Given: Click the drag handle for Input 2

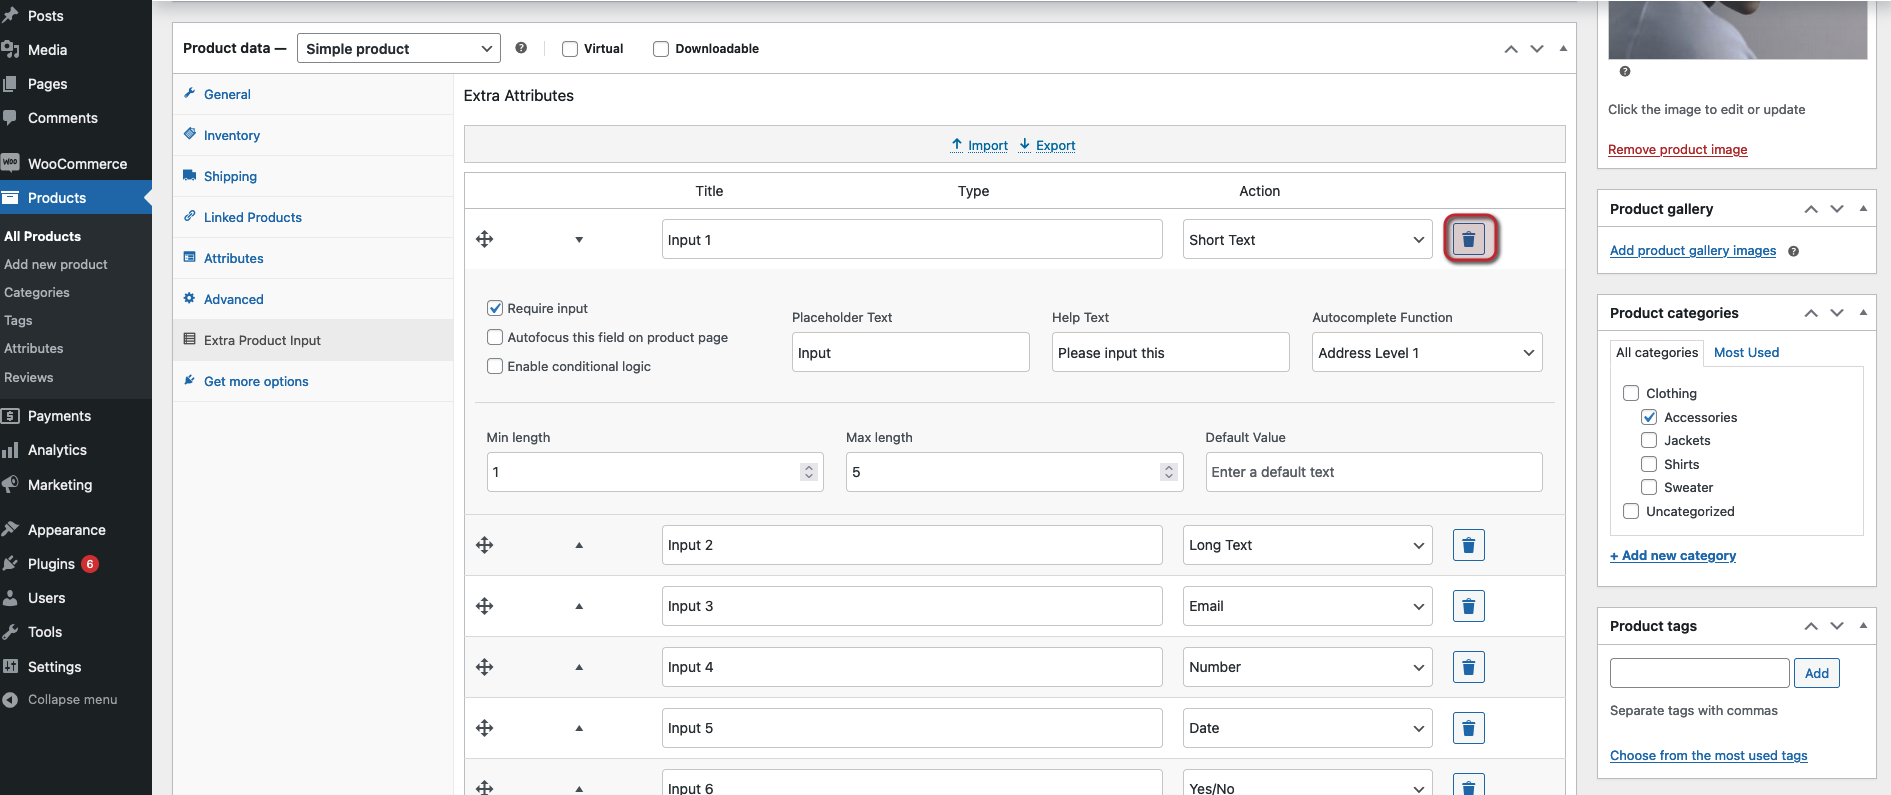Looking at the screenshot, I should click(485, 545).
